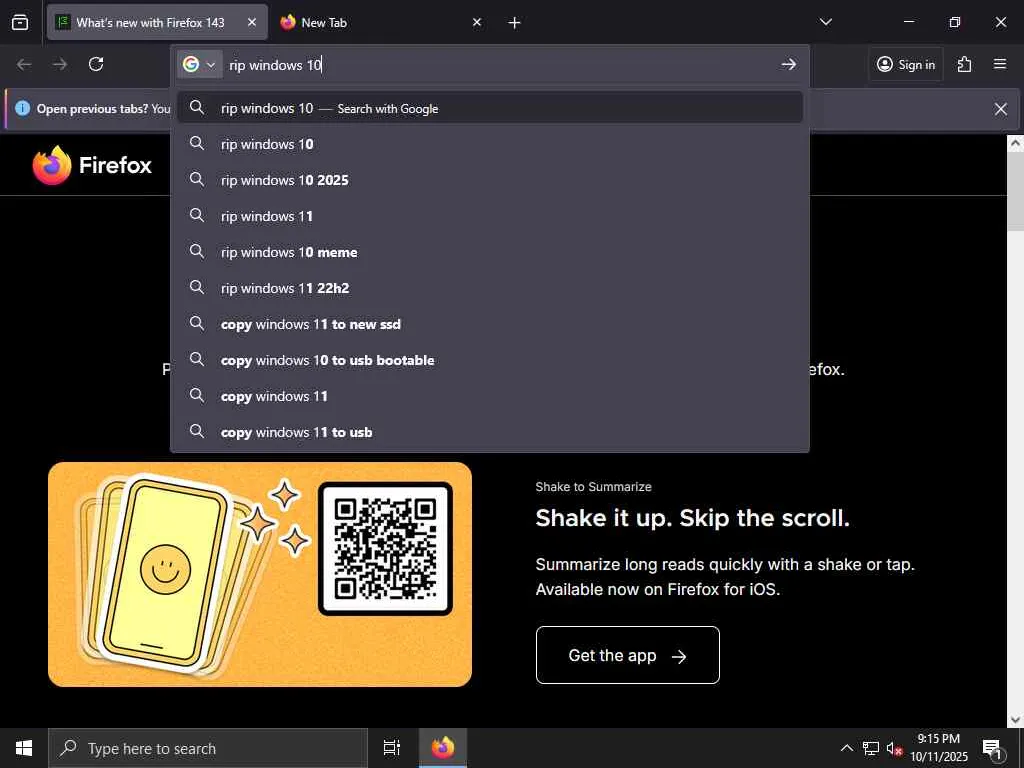The height and width of the screenshot is (768, 1024).
Task: Click the Get the app button
Action: click(x=628, y=655)
